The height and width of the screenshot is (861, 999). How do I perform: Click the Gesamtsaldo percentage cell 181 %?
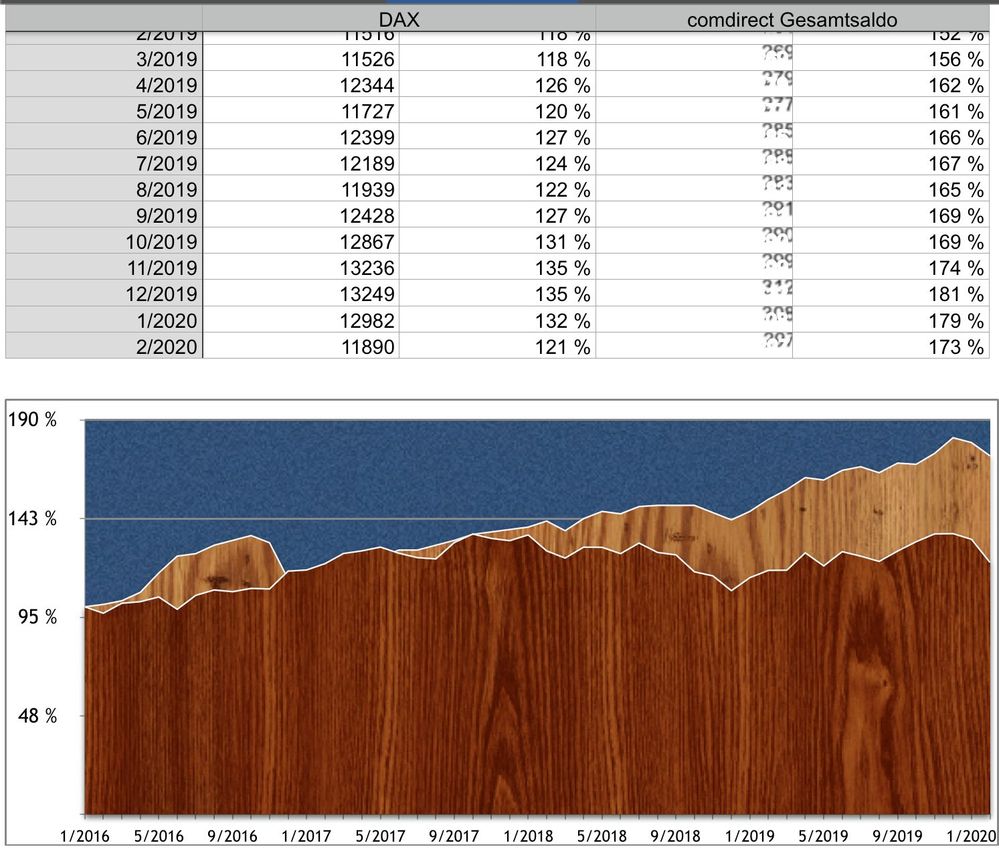890,294
